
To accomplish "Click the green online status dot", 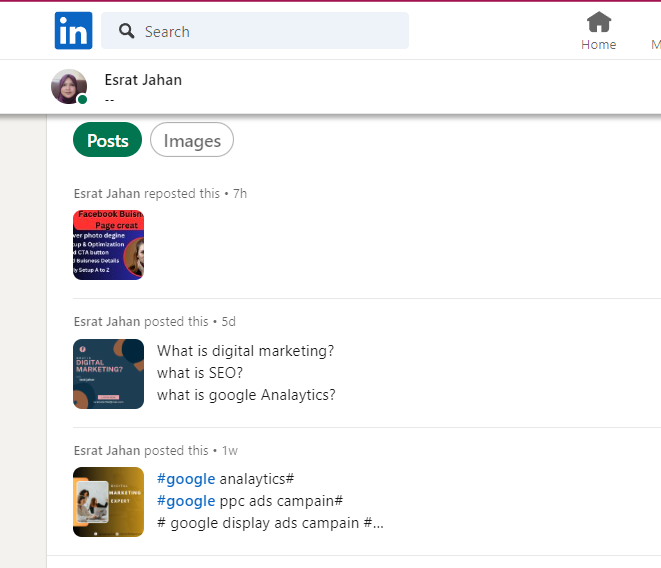I will click(x=82, y=100).
